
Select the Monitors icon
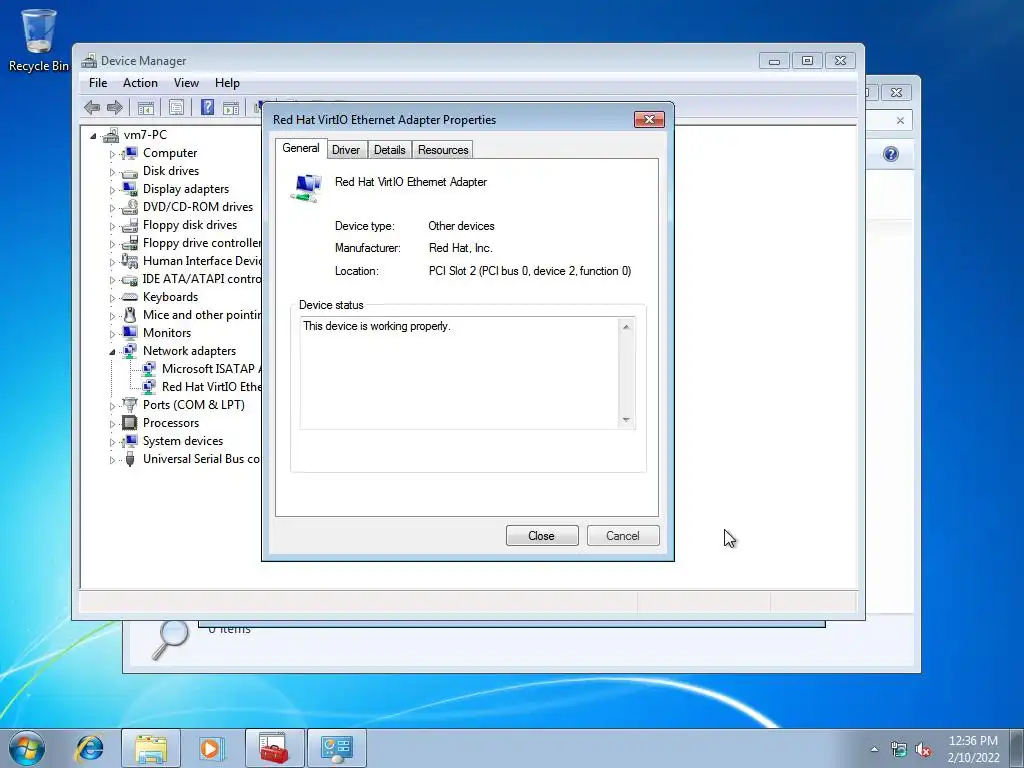(131, 333)
